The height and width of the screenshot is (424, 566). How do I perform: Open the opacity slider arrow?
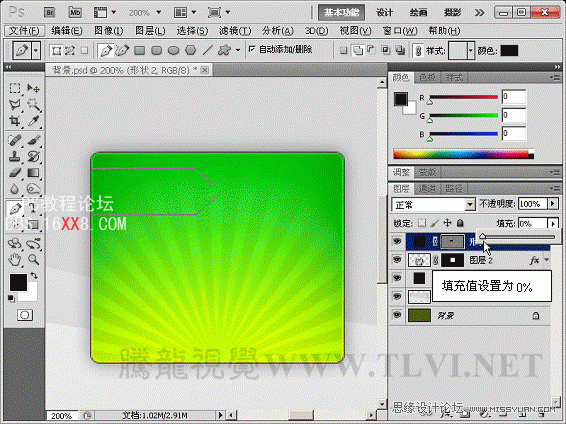tap(553, 204)
